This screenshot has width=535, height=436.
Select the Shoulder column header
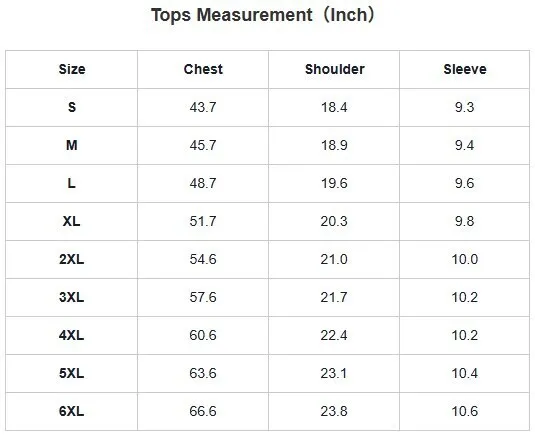pyautogui.click(x=334, y=69)
